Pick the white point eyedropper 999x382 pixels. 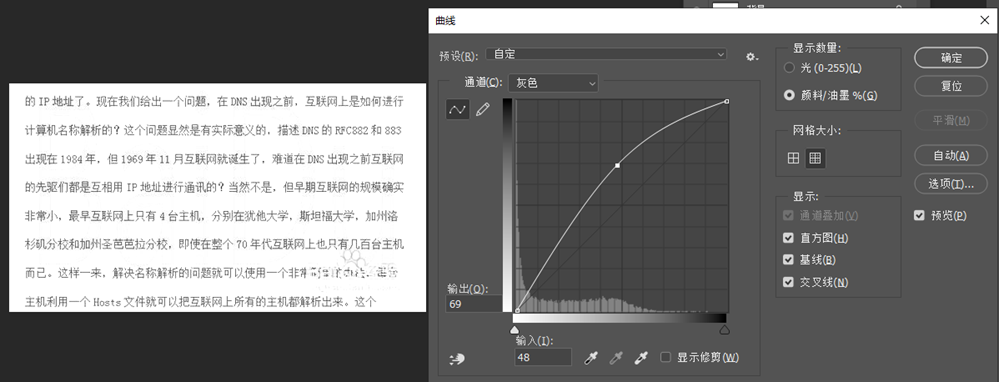click(x=640, y=358)
